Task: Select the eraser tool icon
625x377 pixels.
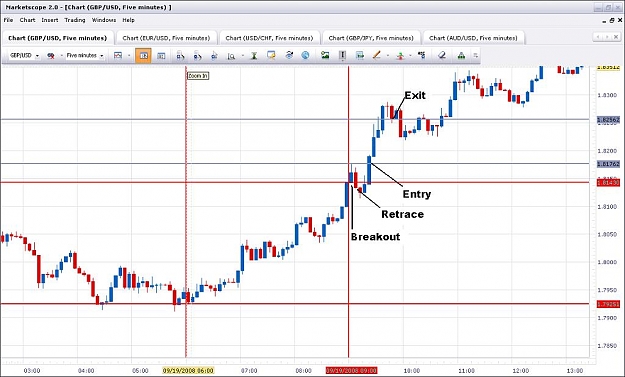Action: pos(442,55)
